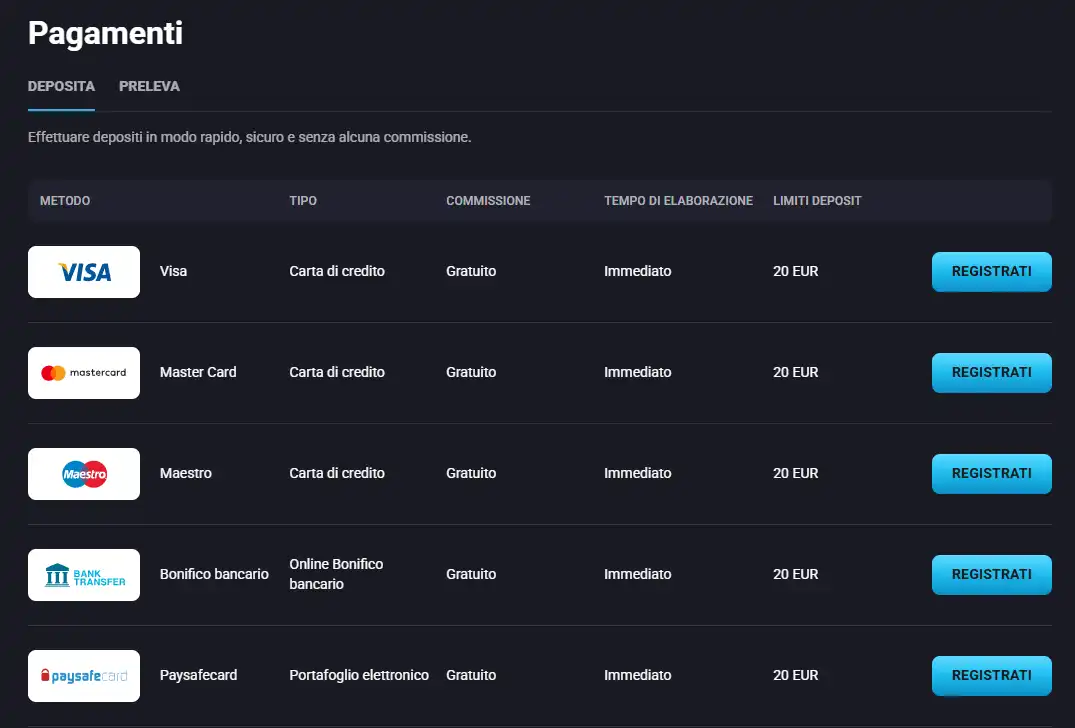Click the METODO column header

(65, 201)
